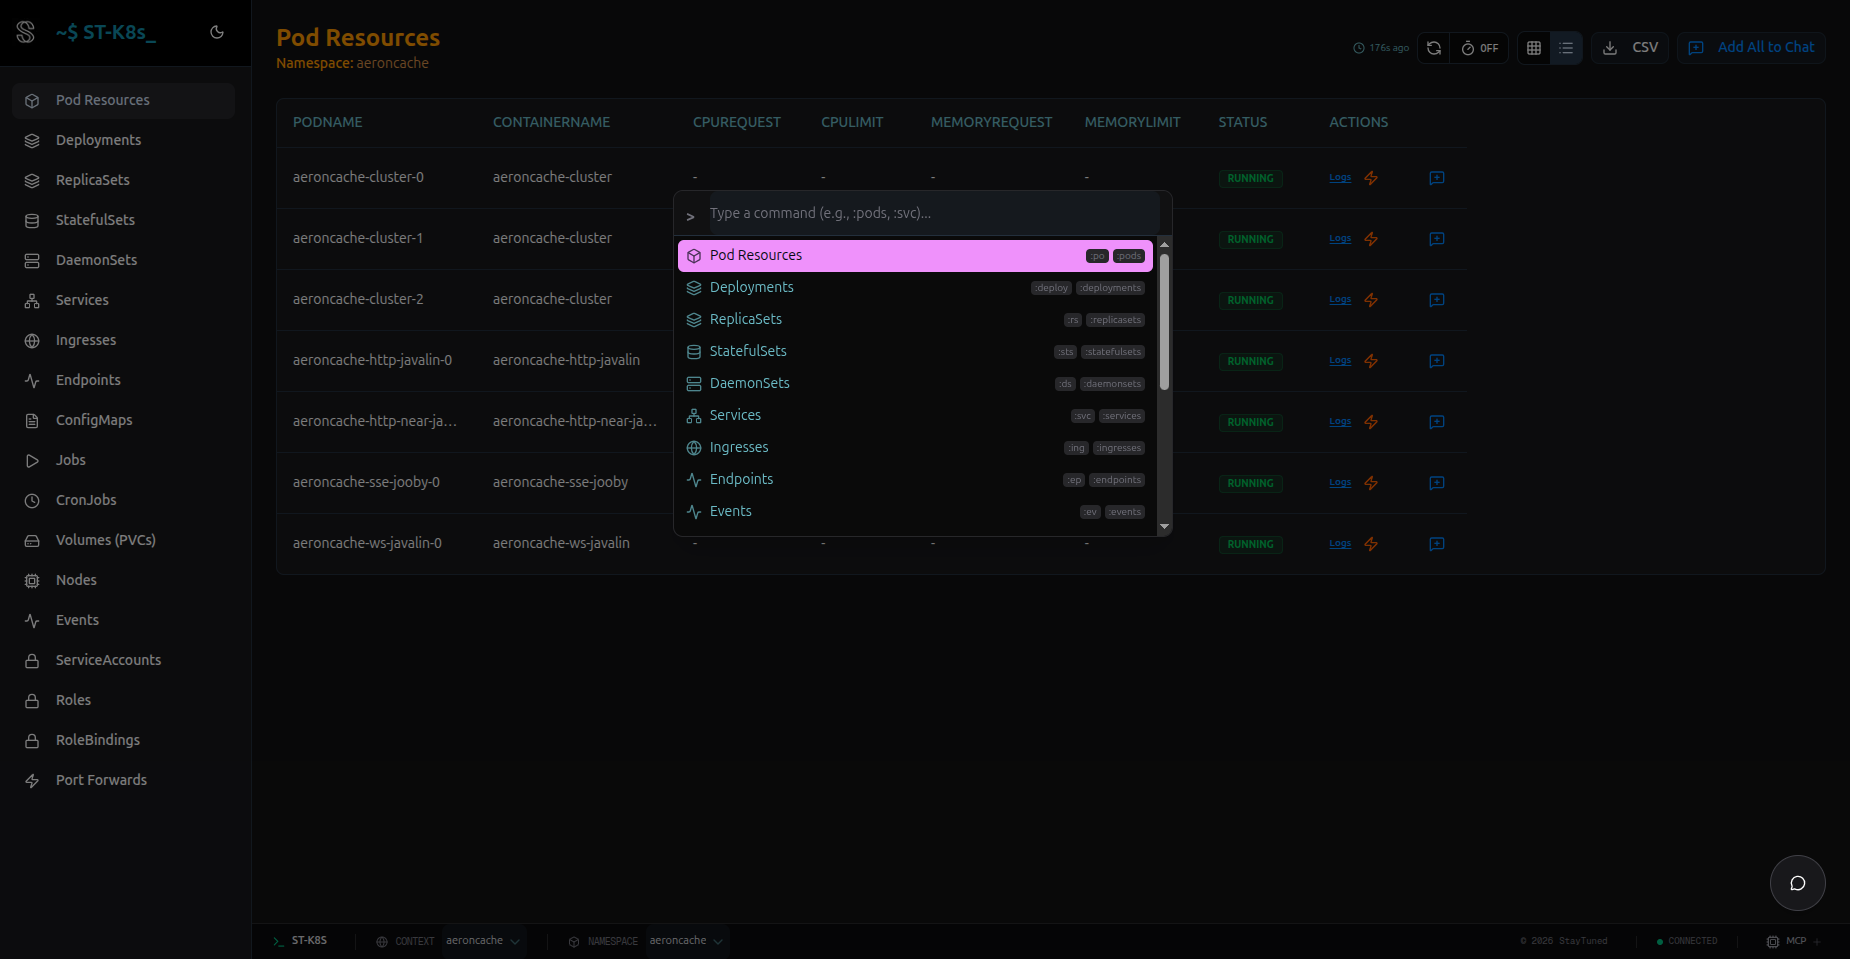
Task: Click RoleBindings lock icon in sidebar
Action: click(x=32, y=740)
